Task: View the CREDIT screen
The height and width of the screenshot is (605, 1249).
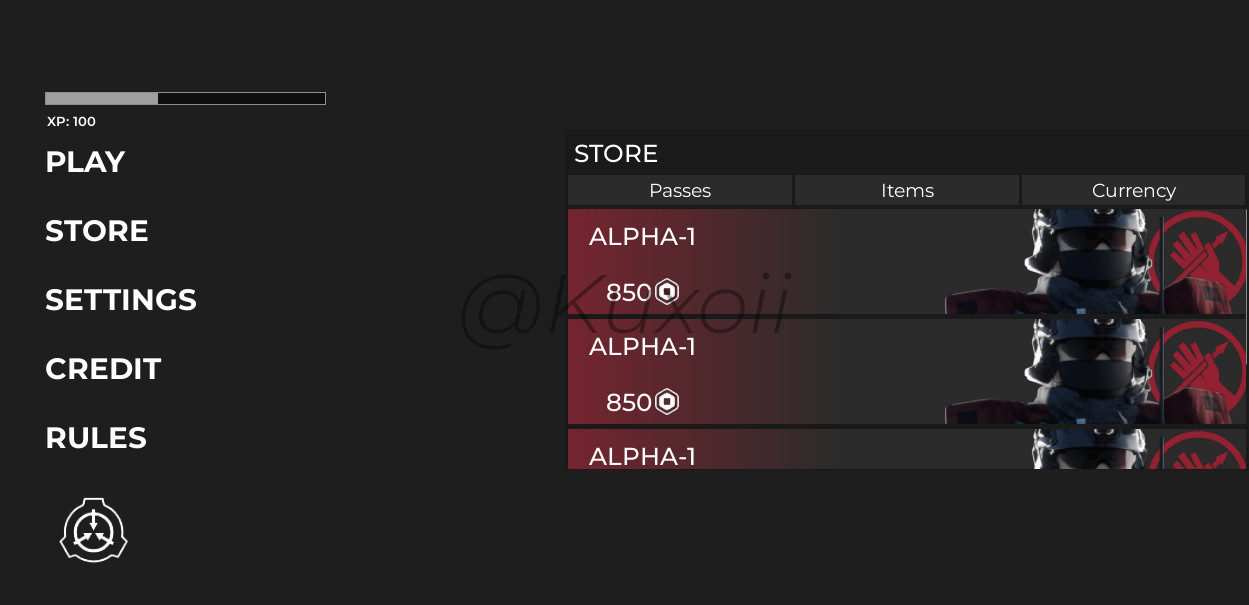Action: 103,369
